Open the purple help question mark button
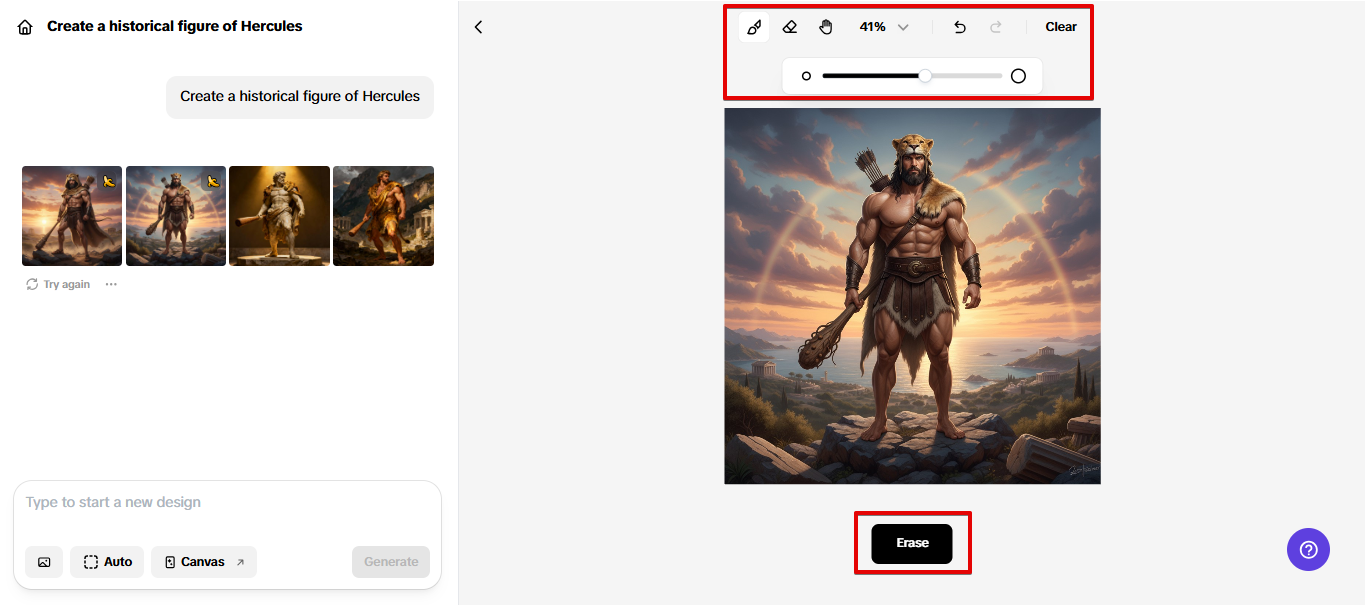 pos(1308,549)
